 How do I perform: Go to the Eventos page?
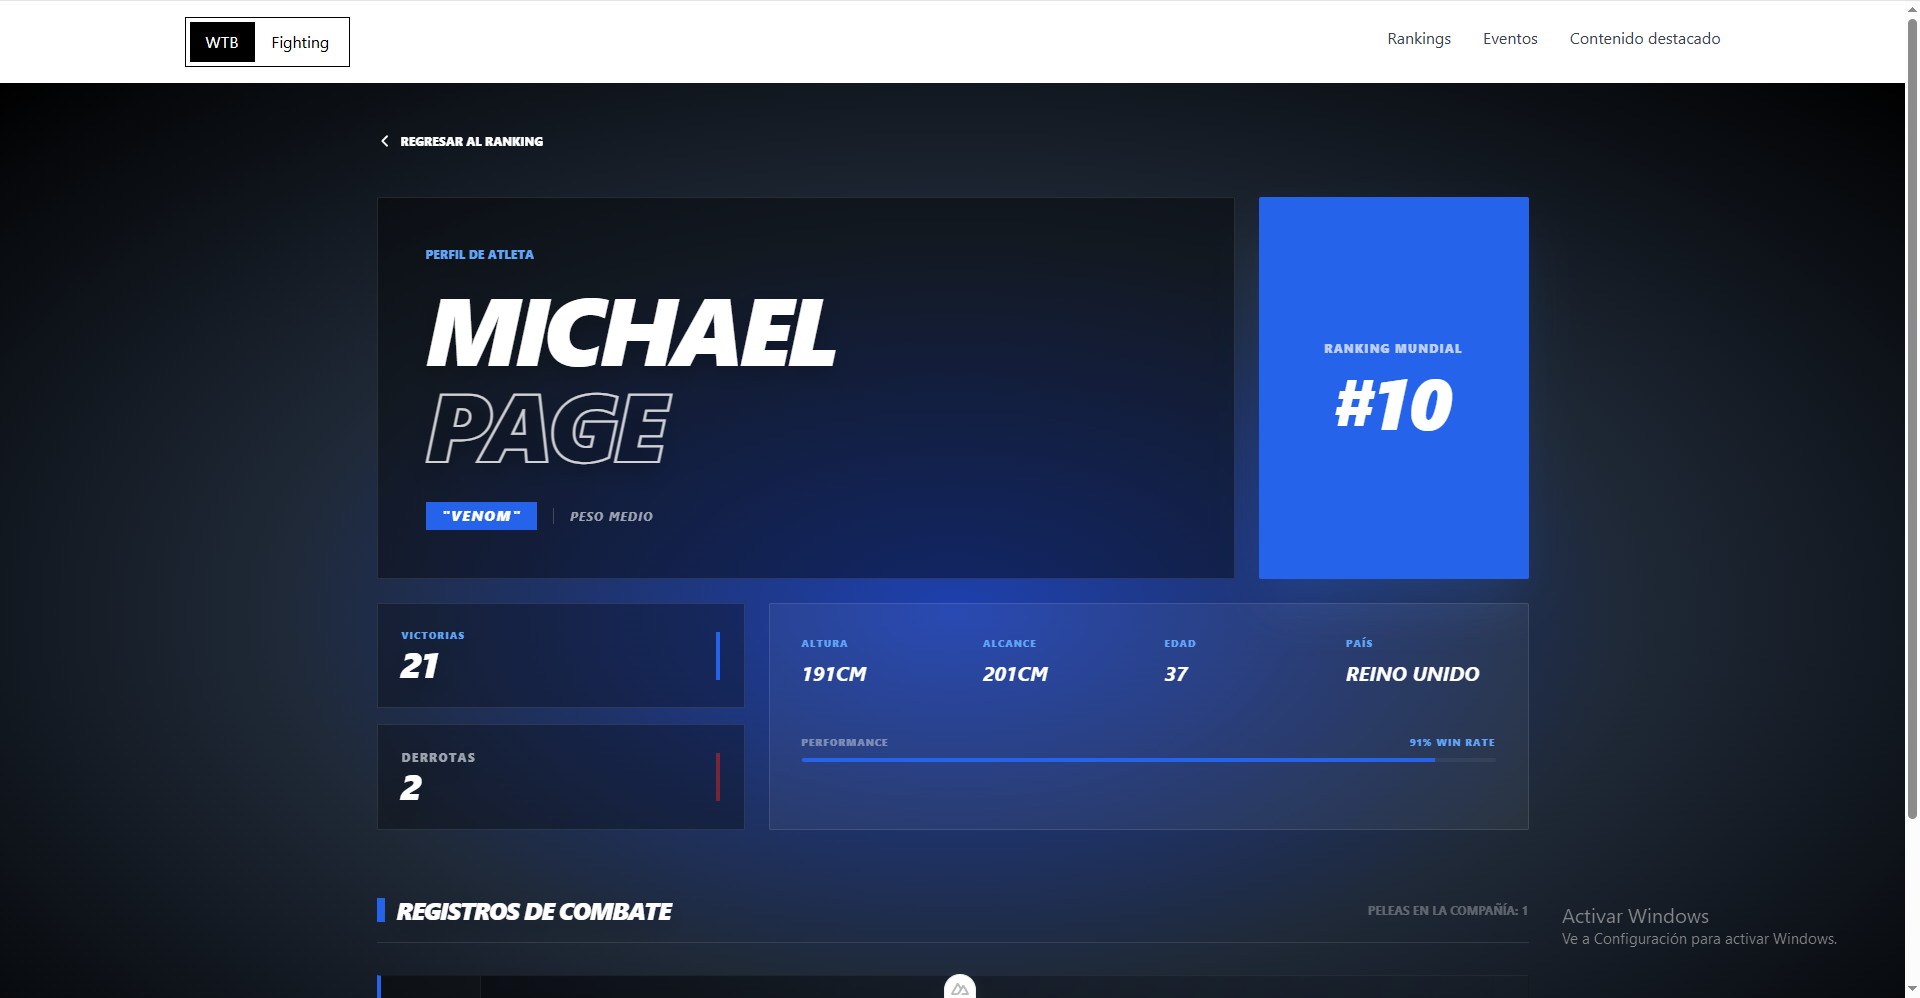point(1509,39)
